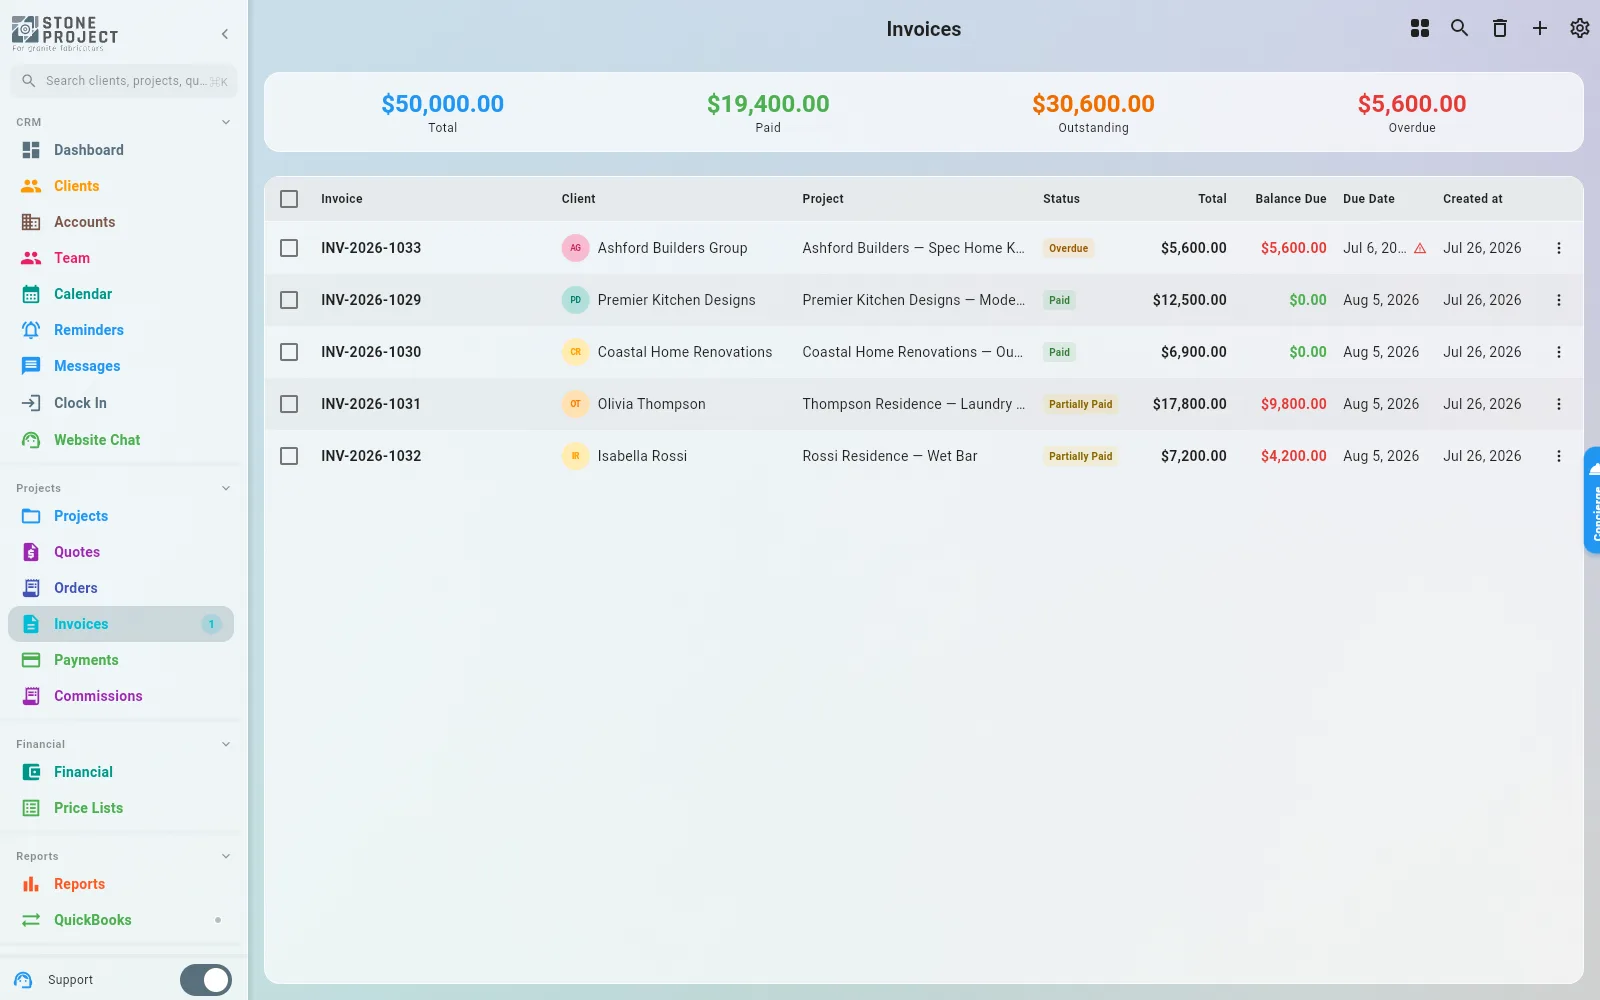Open Dashboard in the sidebar
This screenshot has width=1600, height=1000.
pyautogui.click(x=121, y=150)
